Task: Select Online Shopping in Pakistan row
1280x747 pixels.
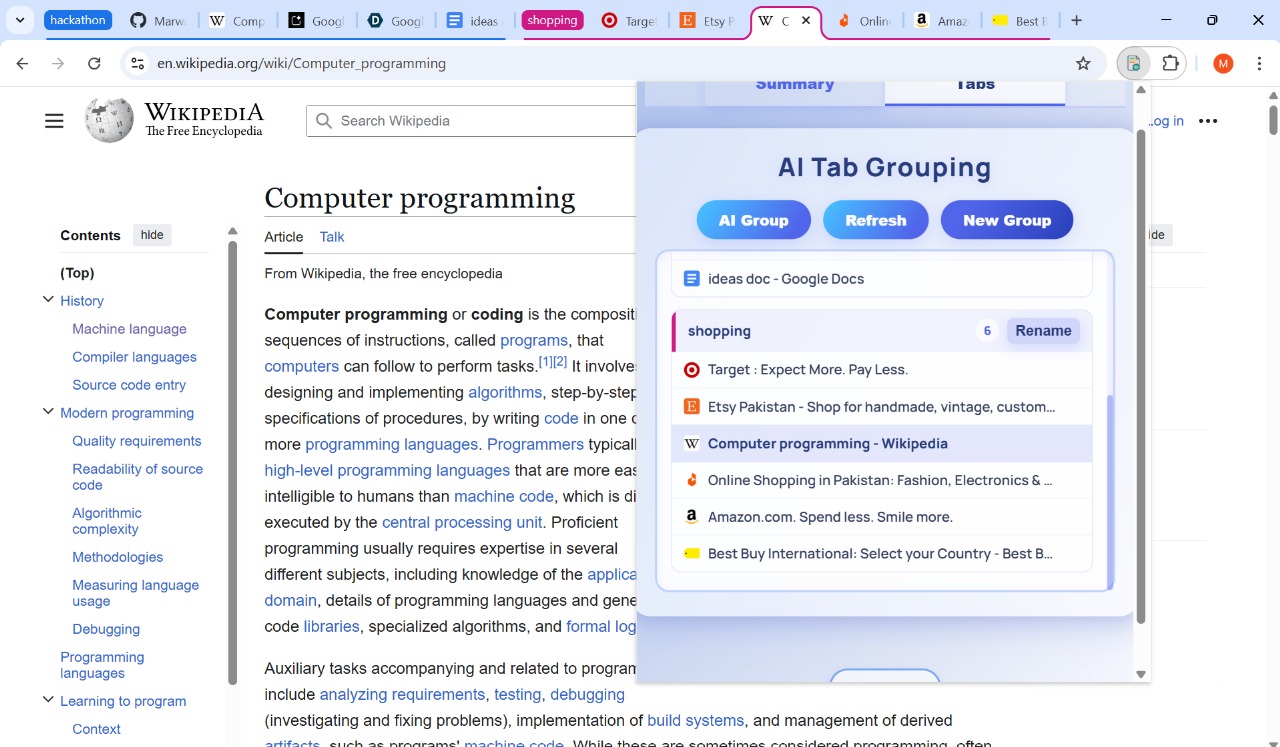Action: point(882,480)
